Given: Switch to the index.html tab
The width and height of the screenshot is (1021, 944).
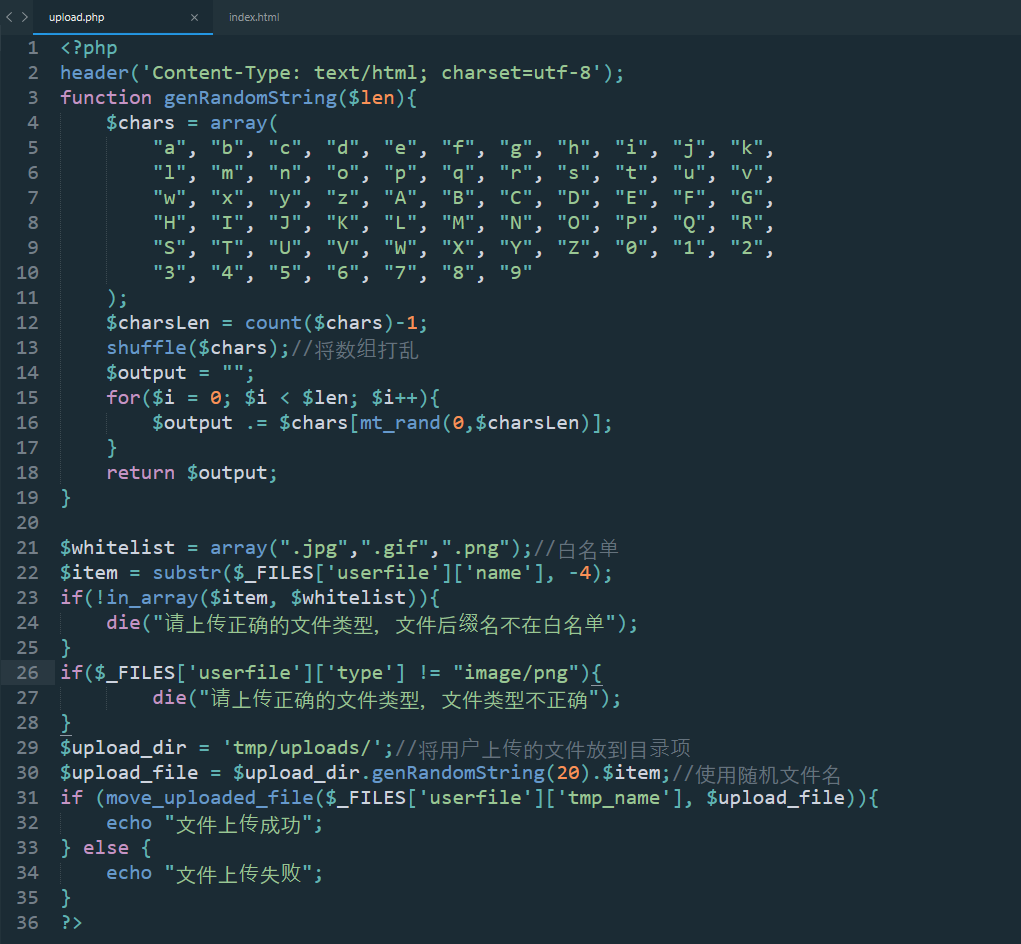Looking at the screenshot, I should click(x=254, y=17).
